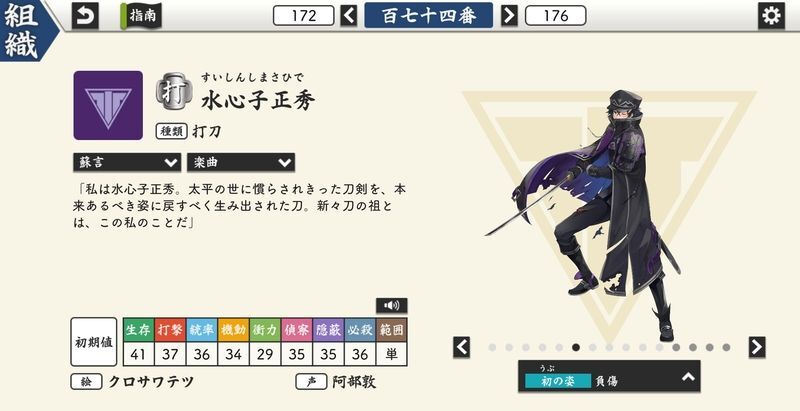This screenshot has height=411, width=800.
Task: Jump to sword number 176
Action: [x=556, y=16]
